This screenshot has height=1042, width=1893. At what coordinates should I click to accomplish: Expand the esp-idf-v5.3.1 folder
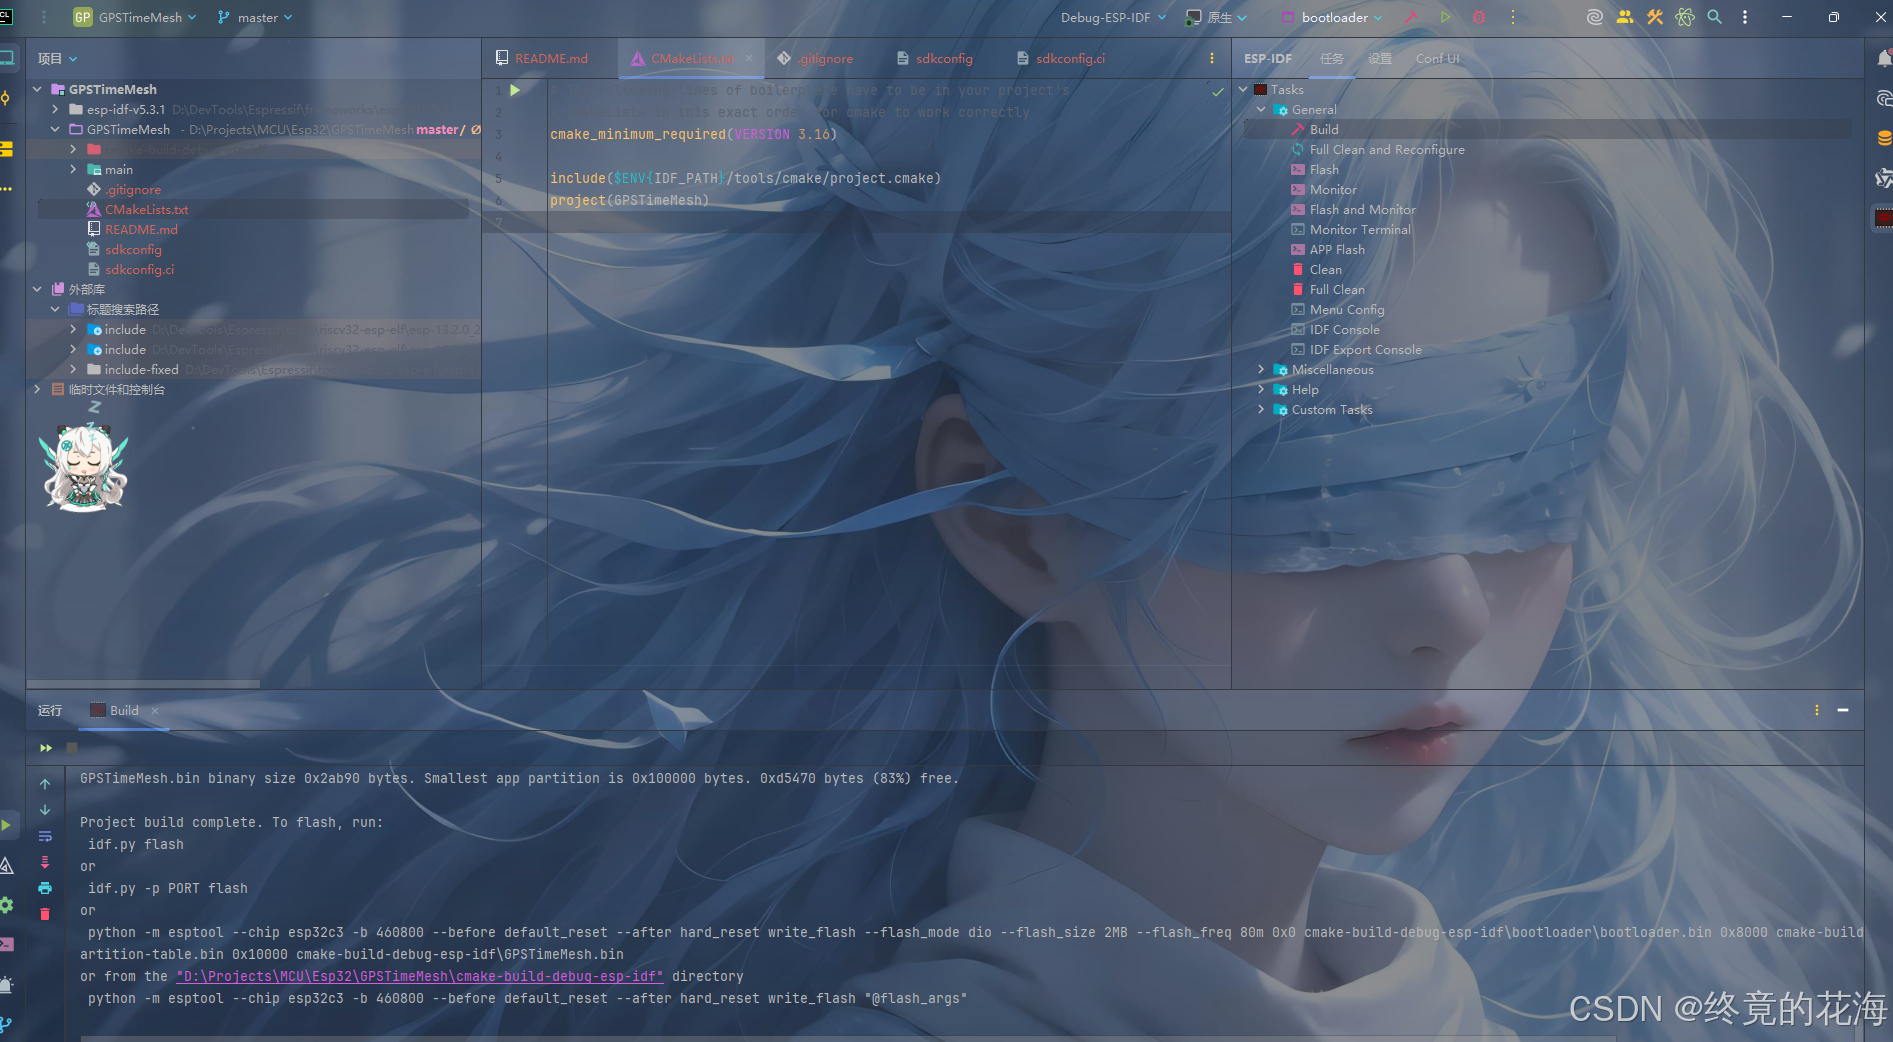pos(55,109)
